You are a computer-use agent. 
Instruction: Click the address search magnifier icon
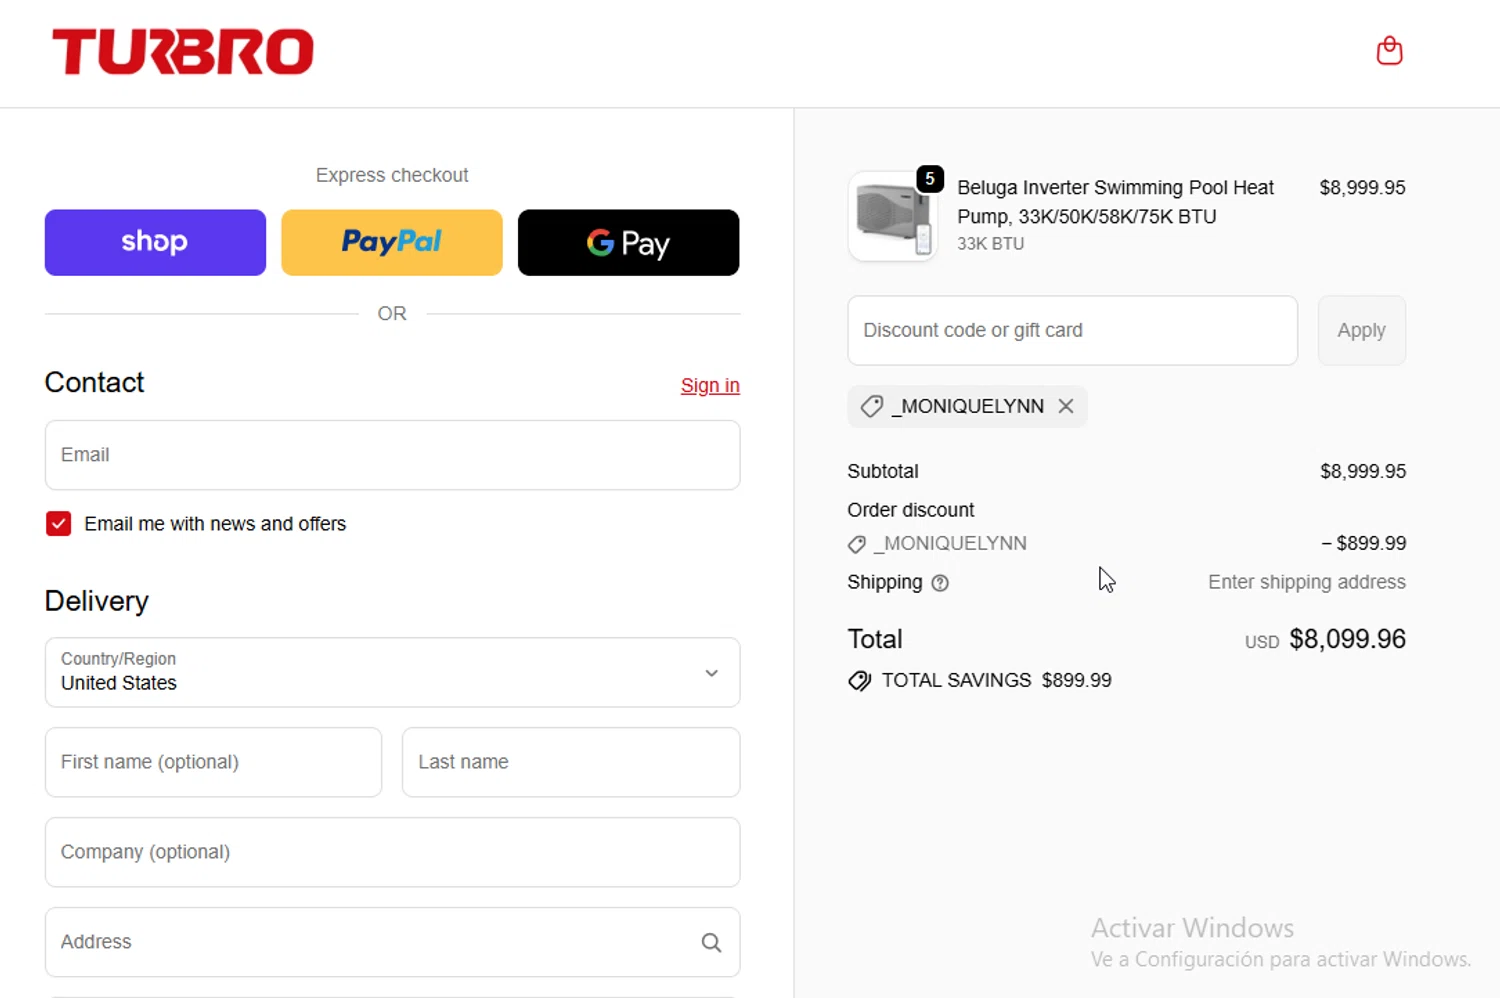coord(711,942)
